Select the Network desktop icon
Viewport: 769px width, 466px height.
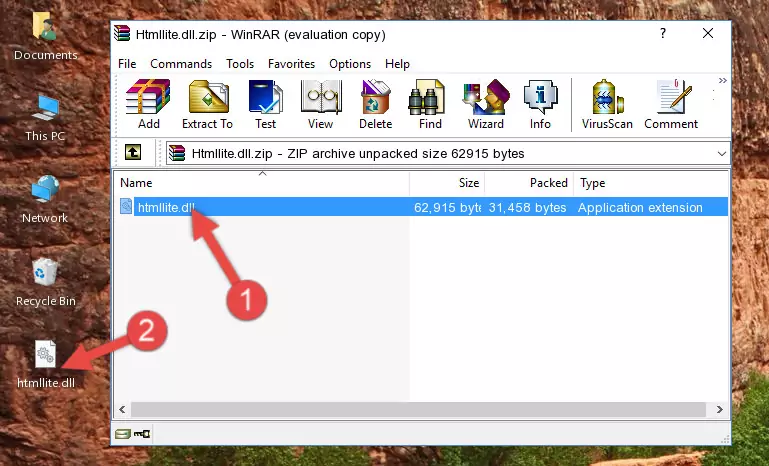point(45,200)
